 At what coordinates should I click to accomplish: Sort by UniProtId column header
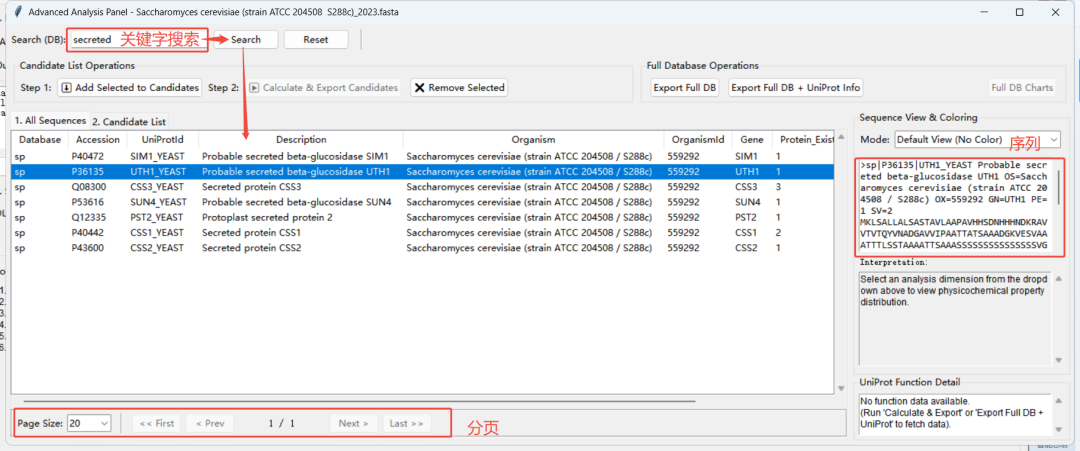point(163,139)
